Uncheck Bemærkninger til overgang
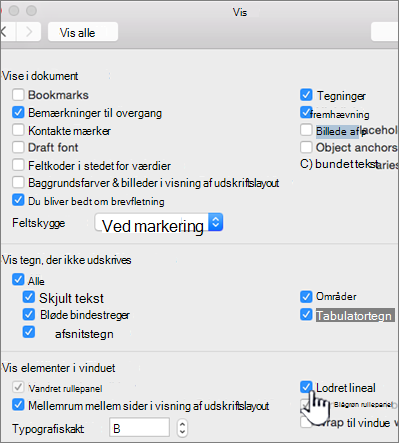The width and height of the screenshot is (399, 443). tap(18, 113)
